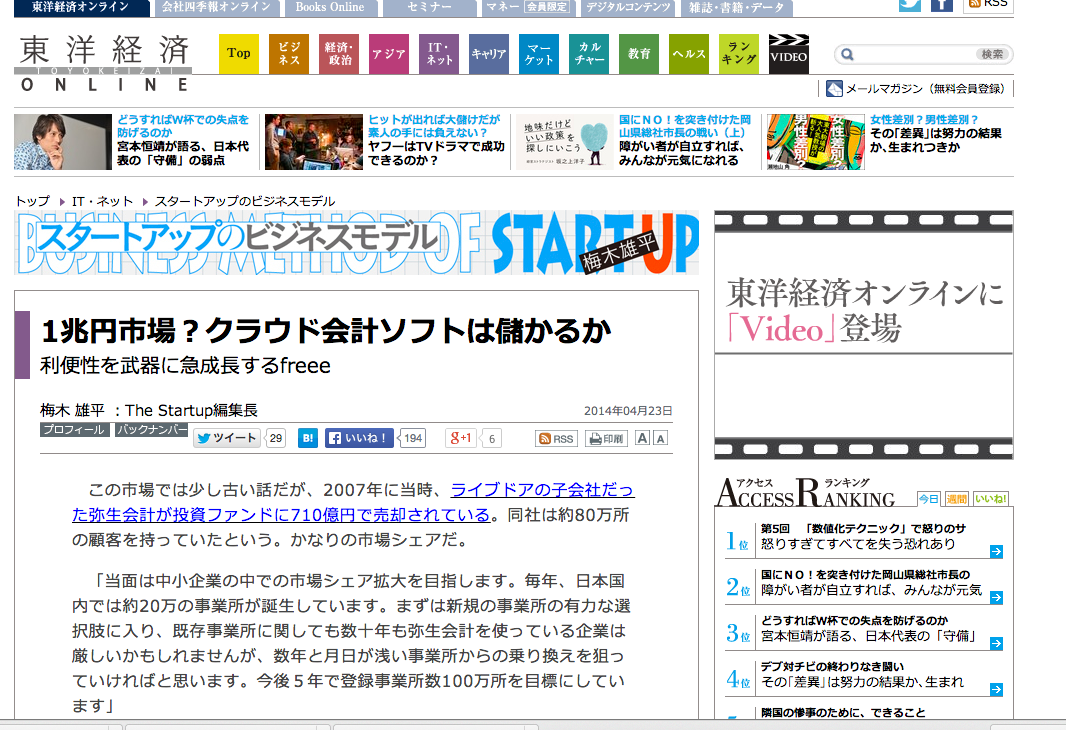Screen dimensions: 1066x730
Task: Print the article using 印刷 button
Action: coord(606,439)
